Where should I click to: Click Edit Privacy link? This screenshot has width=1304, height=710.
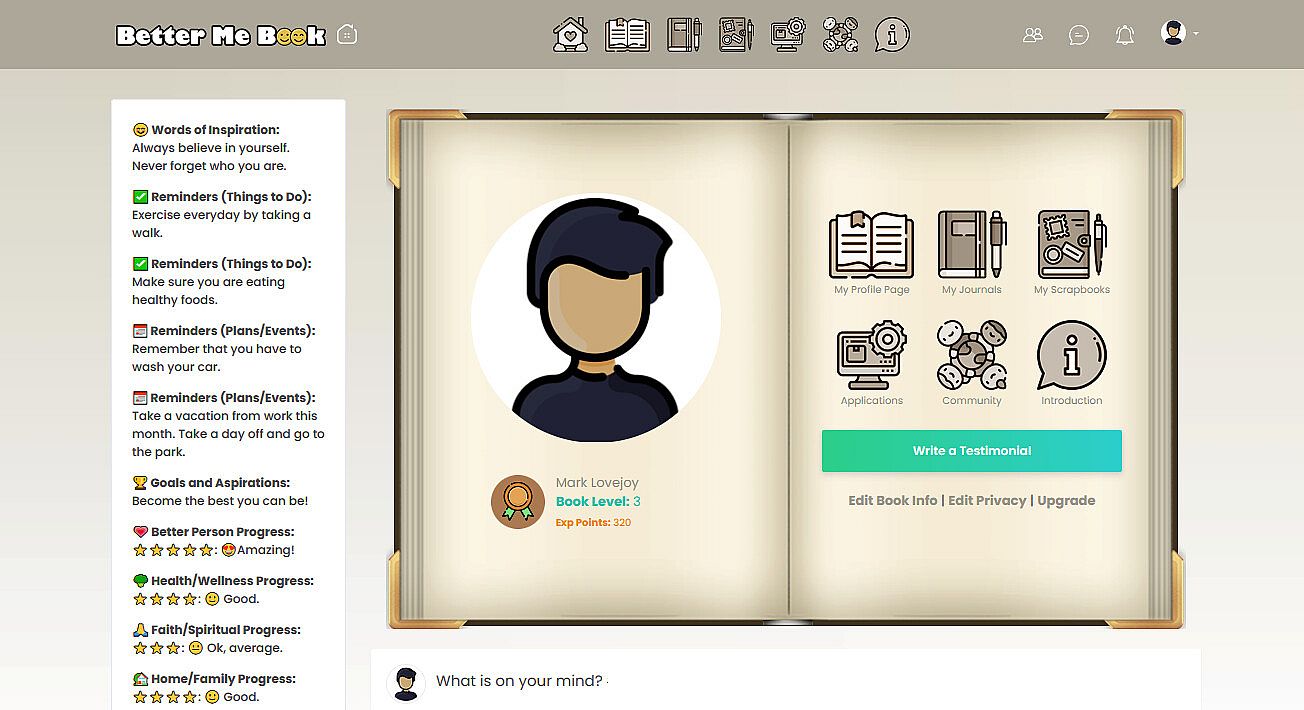[987, 500]
